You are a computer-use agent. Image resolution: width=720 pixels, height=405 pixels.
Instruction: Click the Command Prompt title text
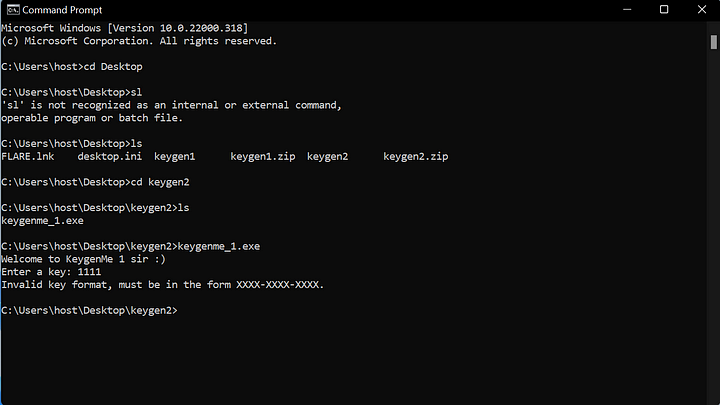pyautogui.click(x=62, y=10)
